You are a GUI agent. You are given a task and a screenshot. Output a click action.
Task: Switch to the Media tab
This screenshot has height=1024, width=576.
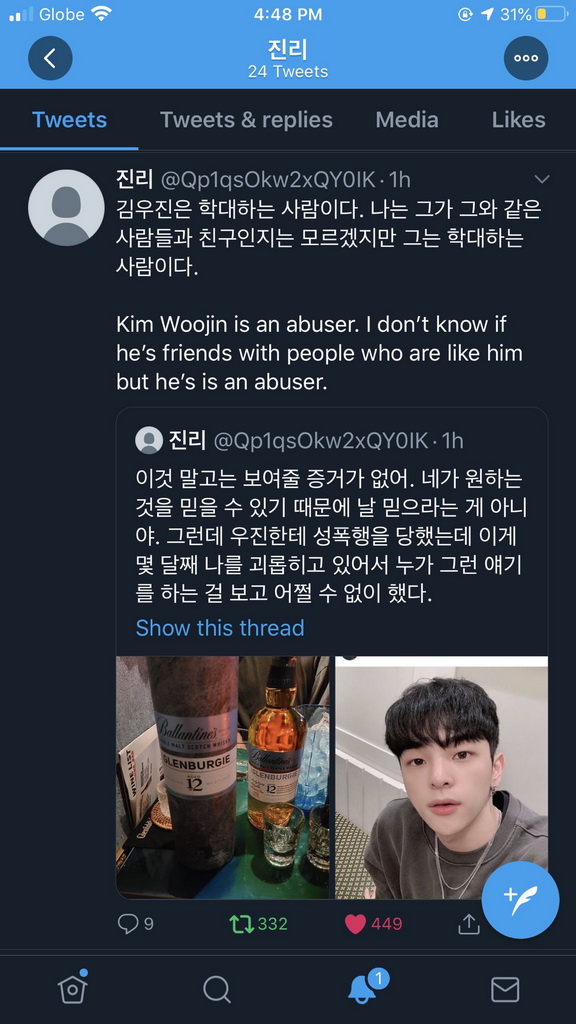[407, 120]
